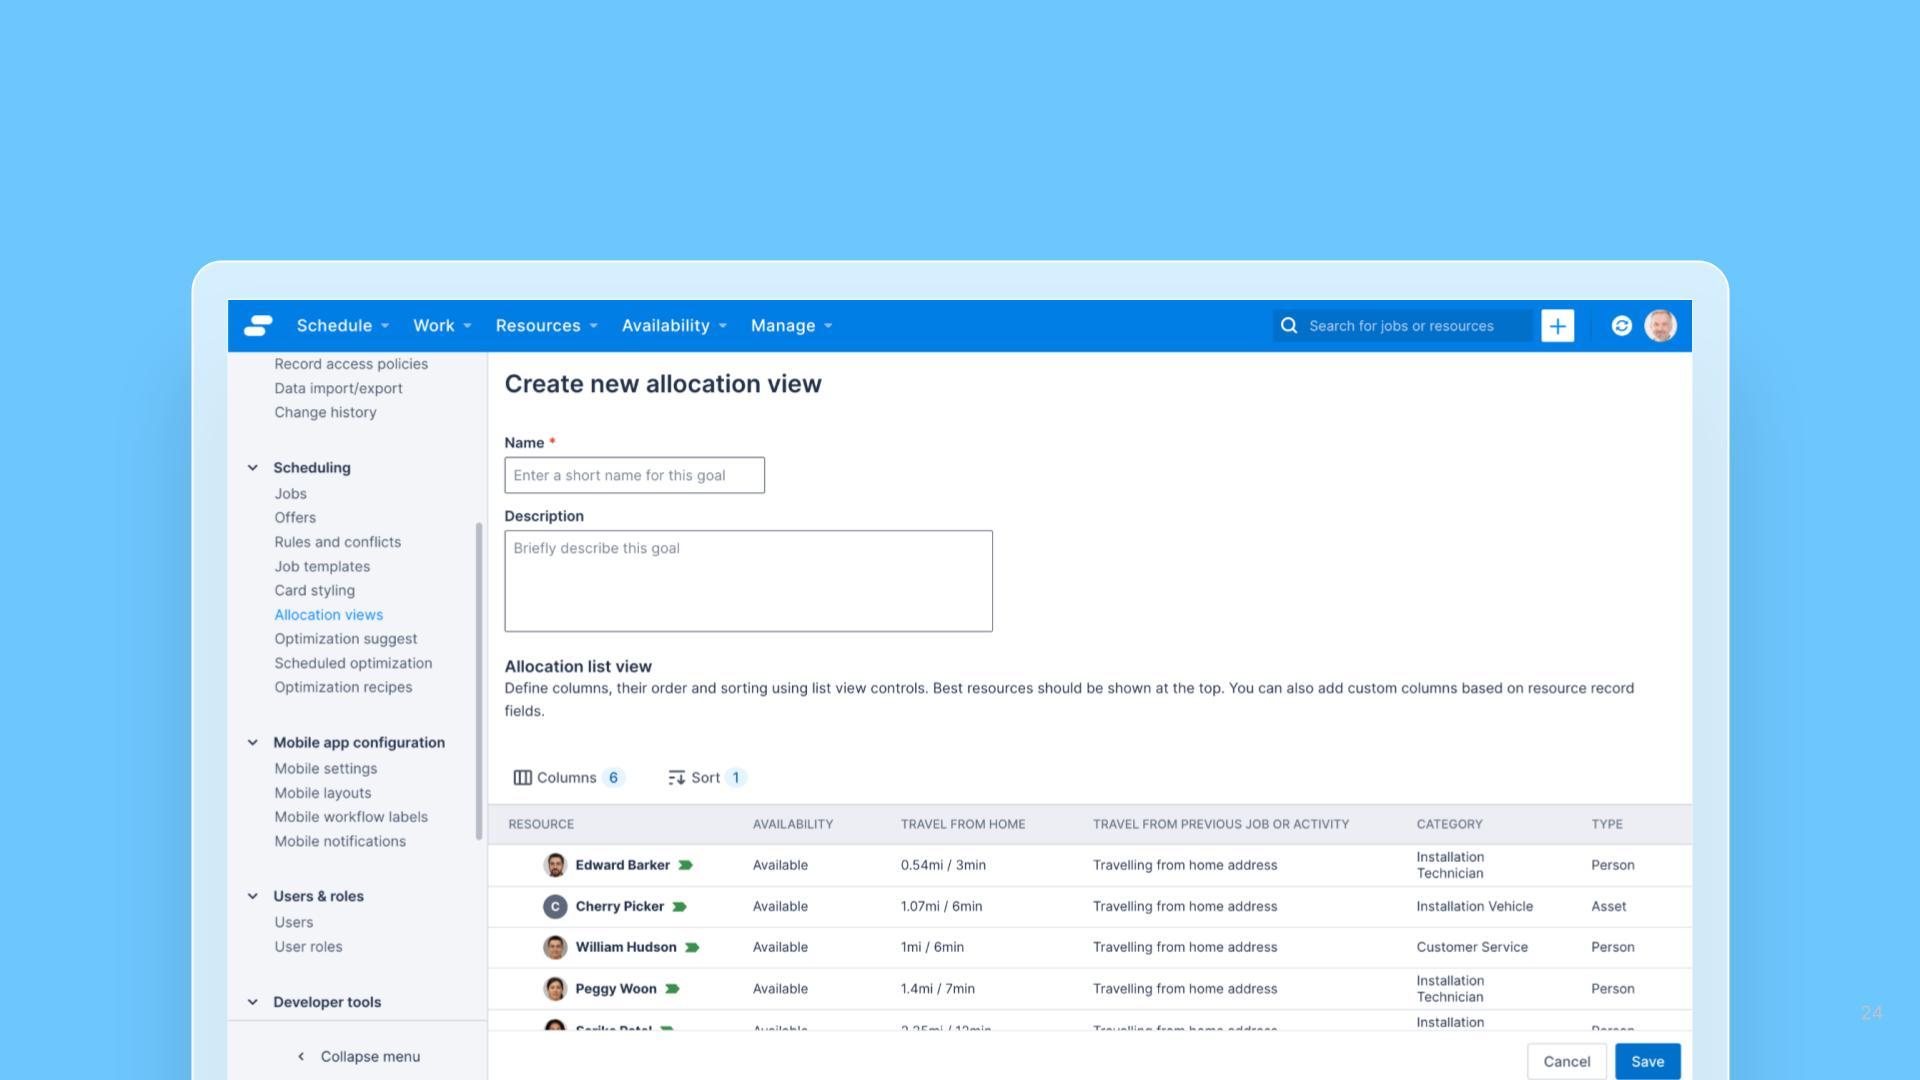Open the Sort options
Image resolution: width=1920 pixels, height=1080 pixels.
pyautogui.click(x=706, y=778)
